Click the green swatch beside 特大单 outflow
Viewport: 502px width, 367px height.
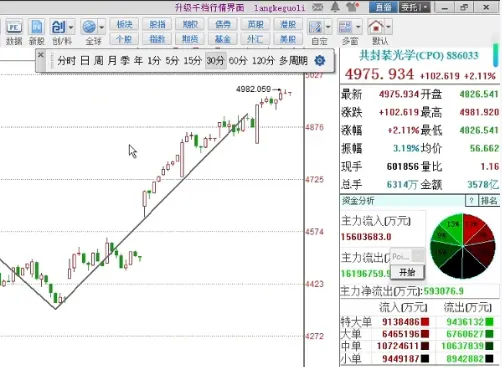pyautogui.click(x=489, y=322)
